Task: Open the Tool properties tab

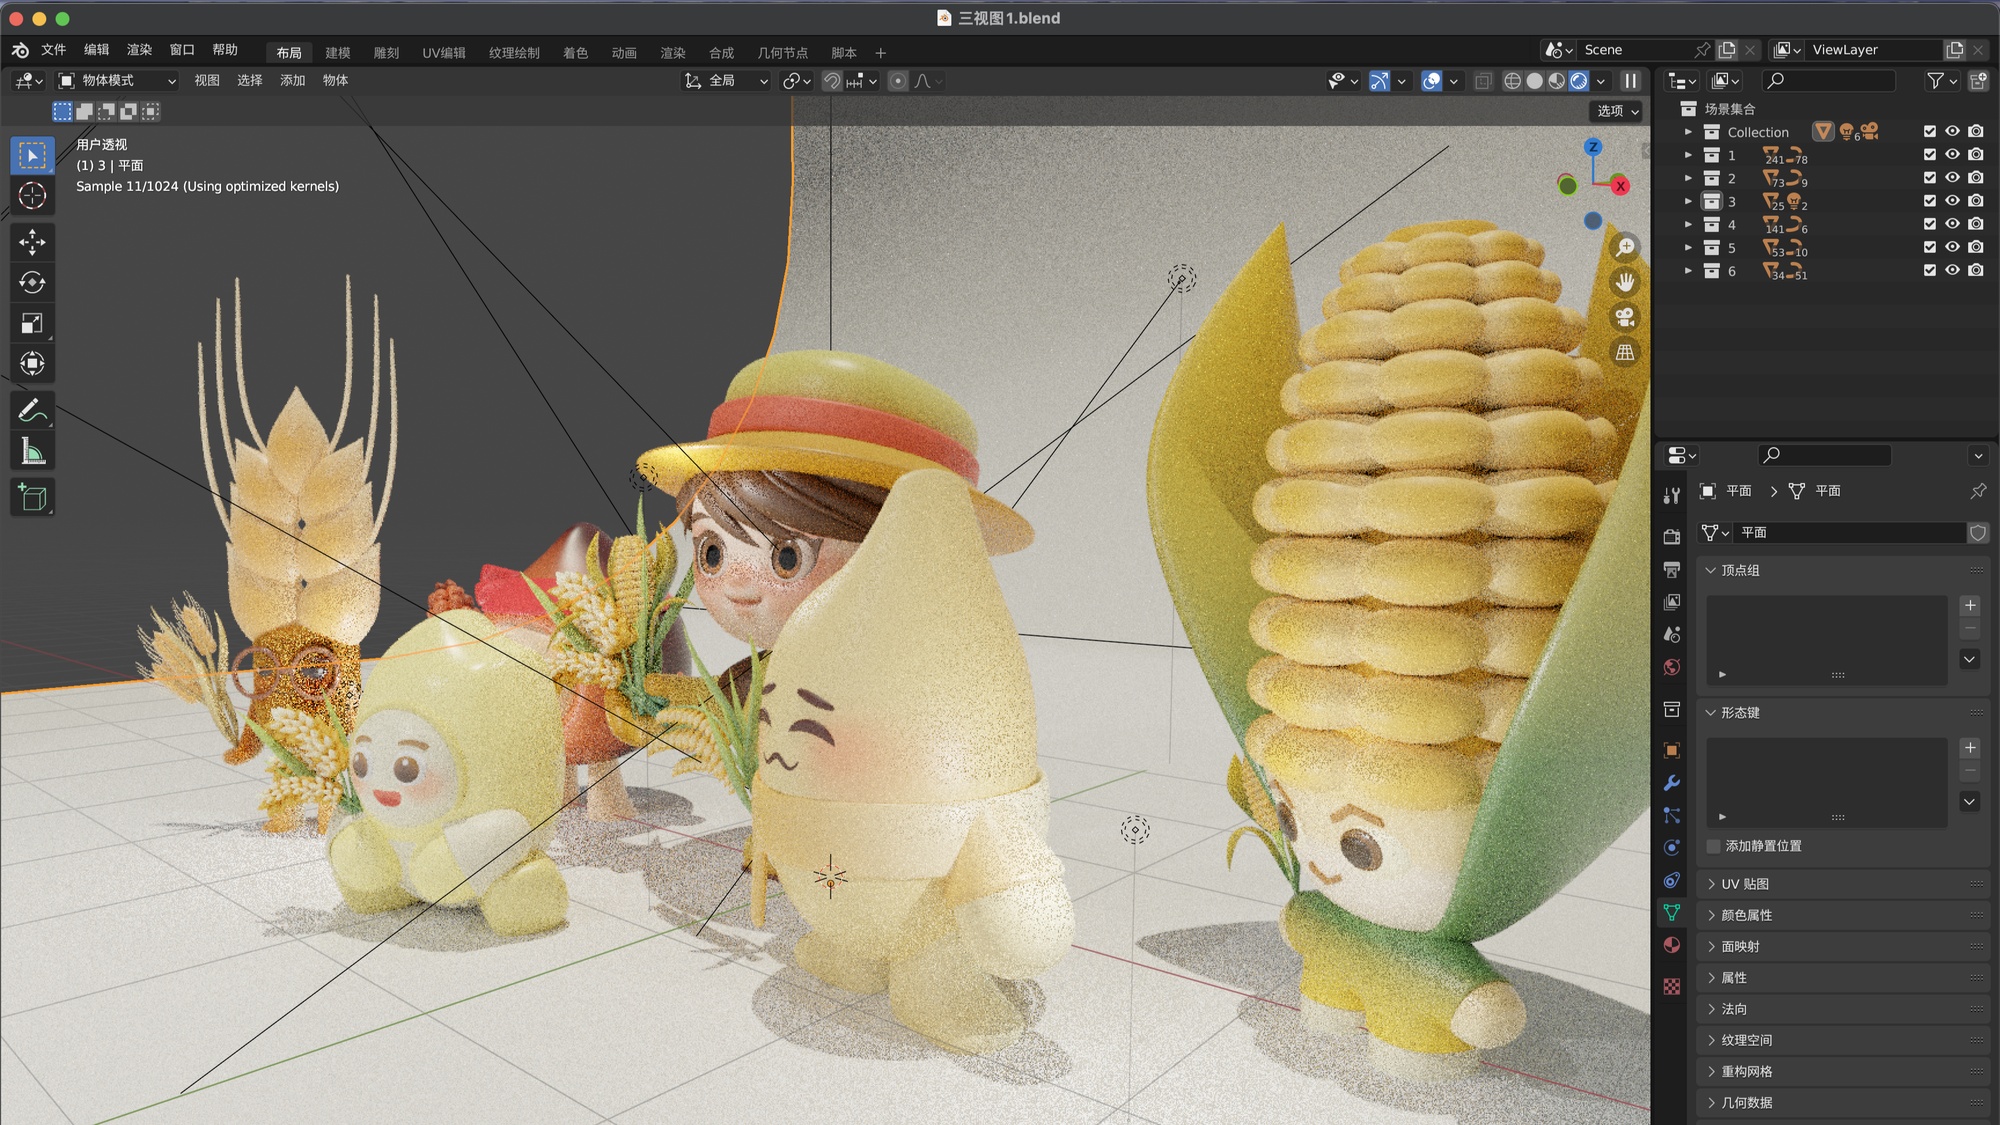Action: point(1672,495)
